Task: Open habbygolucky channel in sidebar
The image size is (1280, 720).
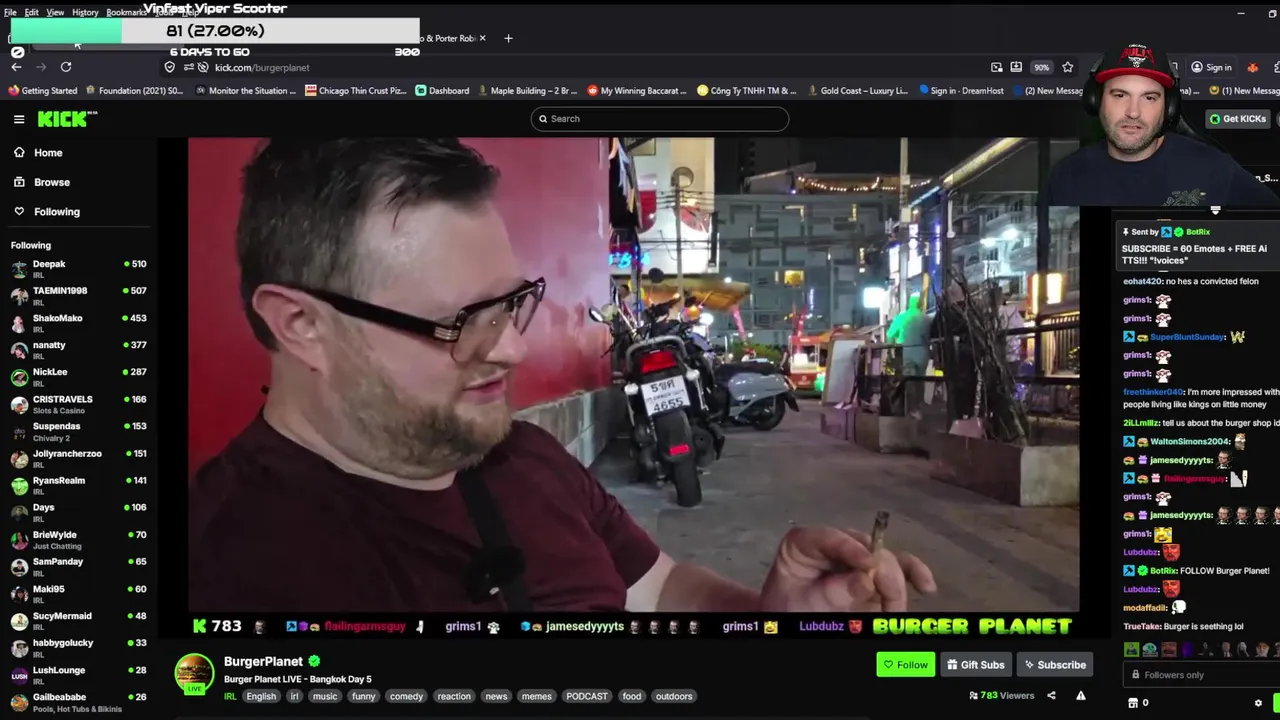Action: (78, 648)
